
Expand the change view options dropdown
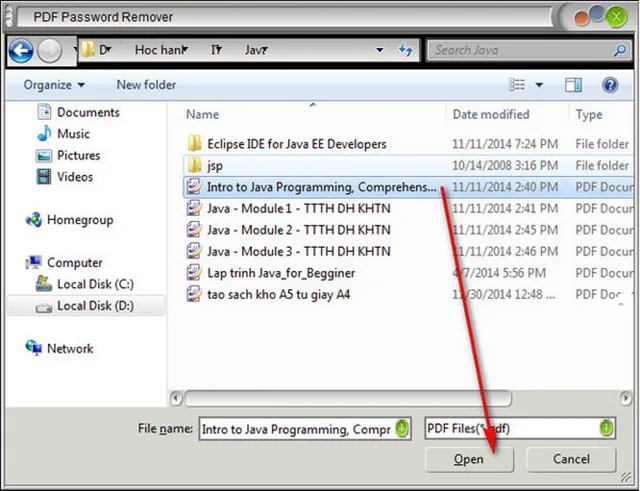(540, 85)
